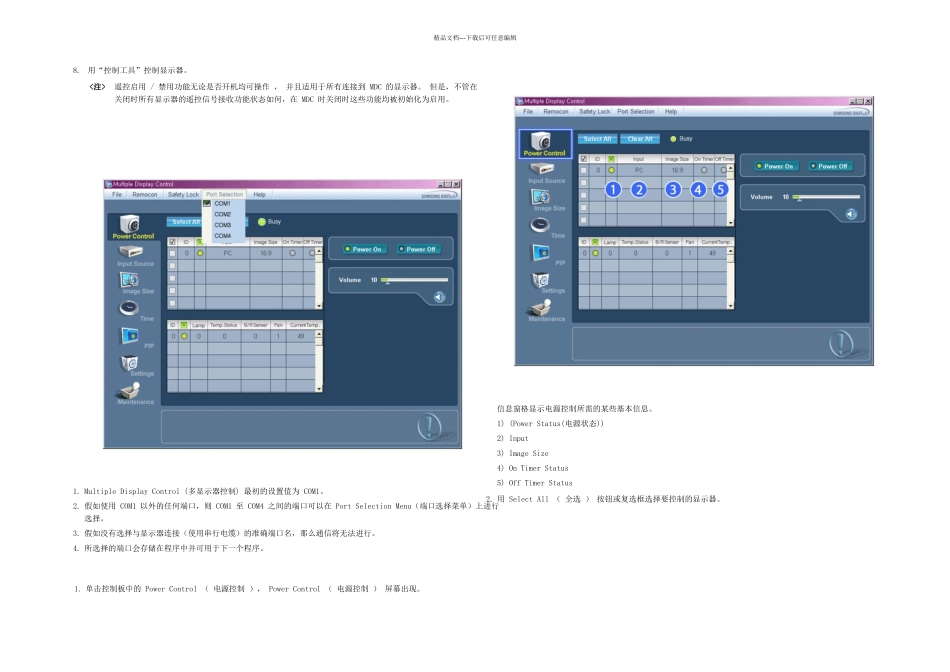Screen dimensions: 950x672
Task: Click Lamp table down arrow, Clear All window
Action: [x=731, y=306]
